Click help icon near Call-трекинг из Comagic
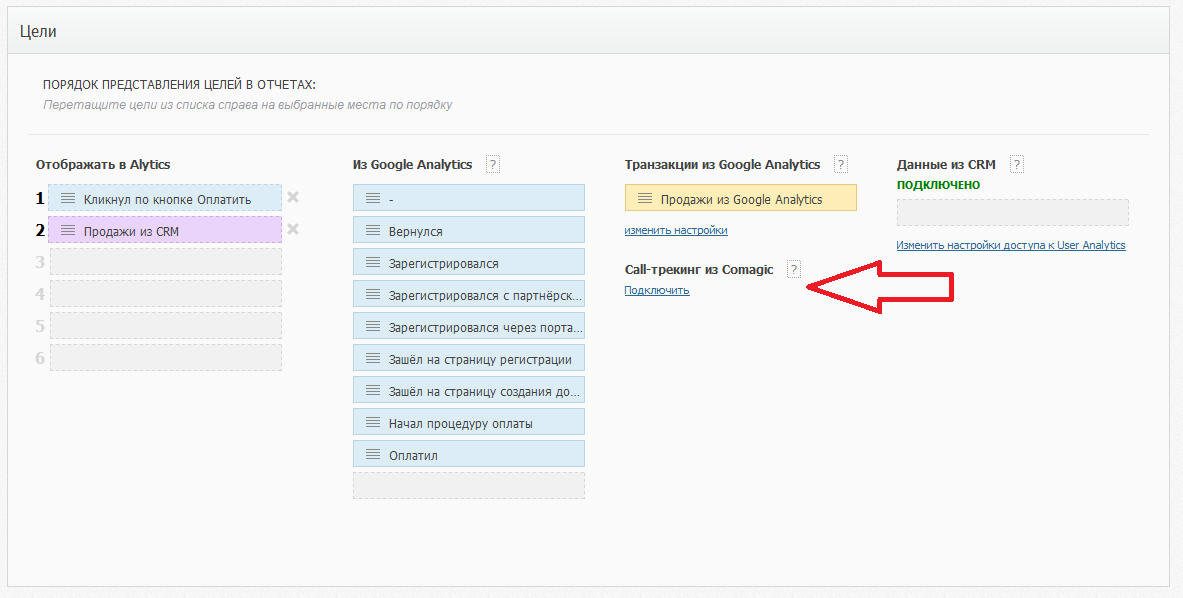This screenshot has height=598, width=1183. pyautogui.click(x=794, y=270)
